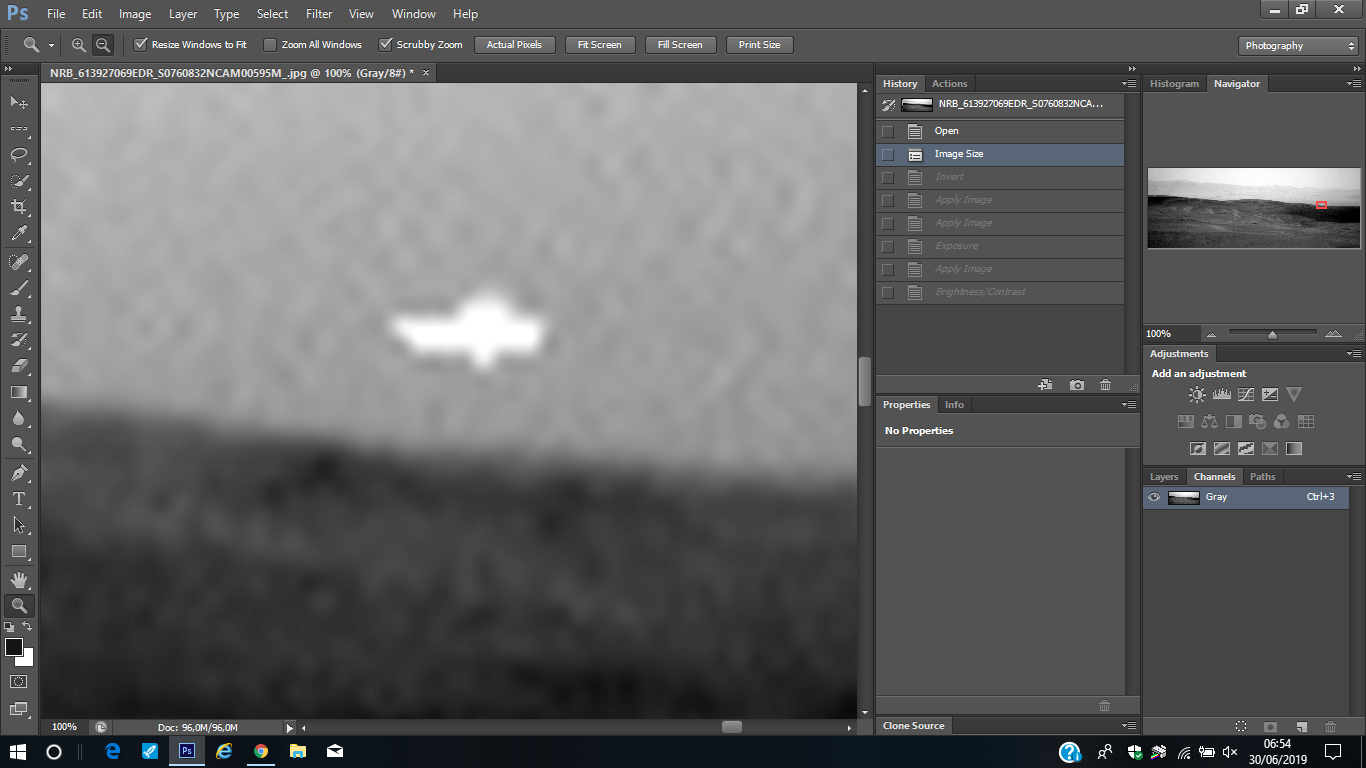The image size is (1366, 768).
Task: Select the Crop tool
Action: coord(19,207)
